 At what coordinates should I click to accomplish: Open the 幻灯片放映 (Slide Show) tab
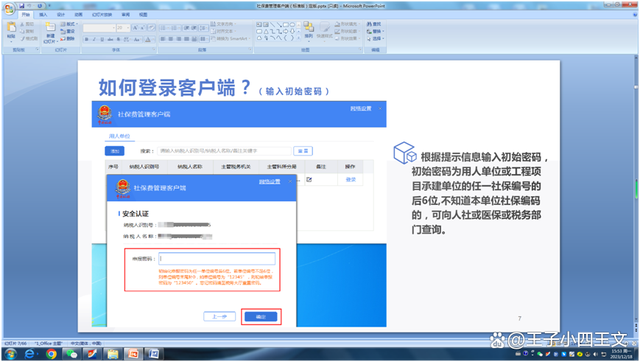coord(102,15)
